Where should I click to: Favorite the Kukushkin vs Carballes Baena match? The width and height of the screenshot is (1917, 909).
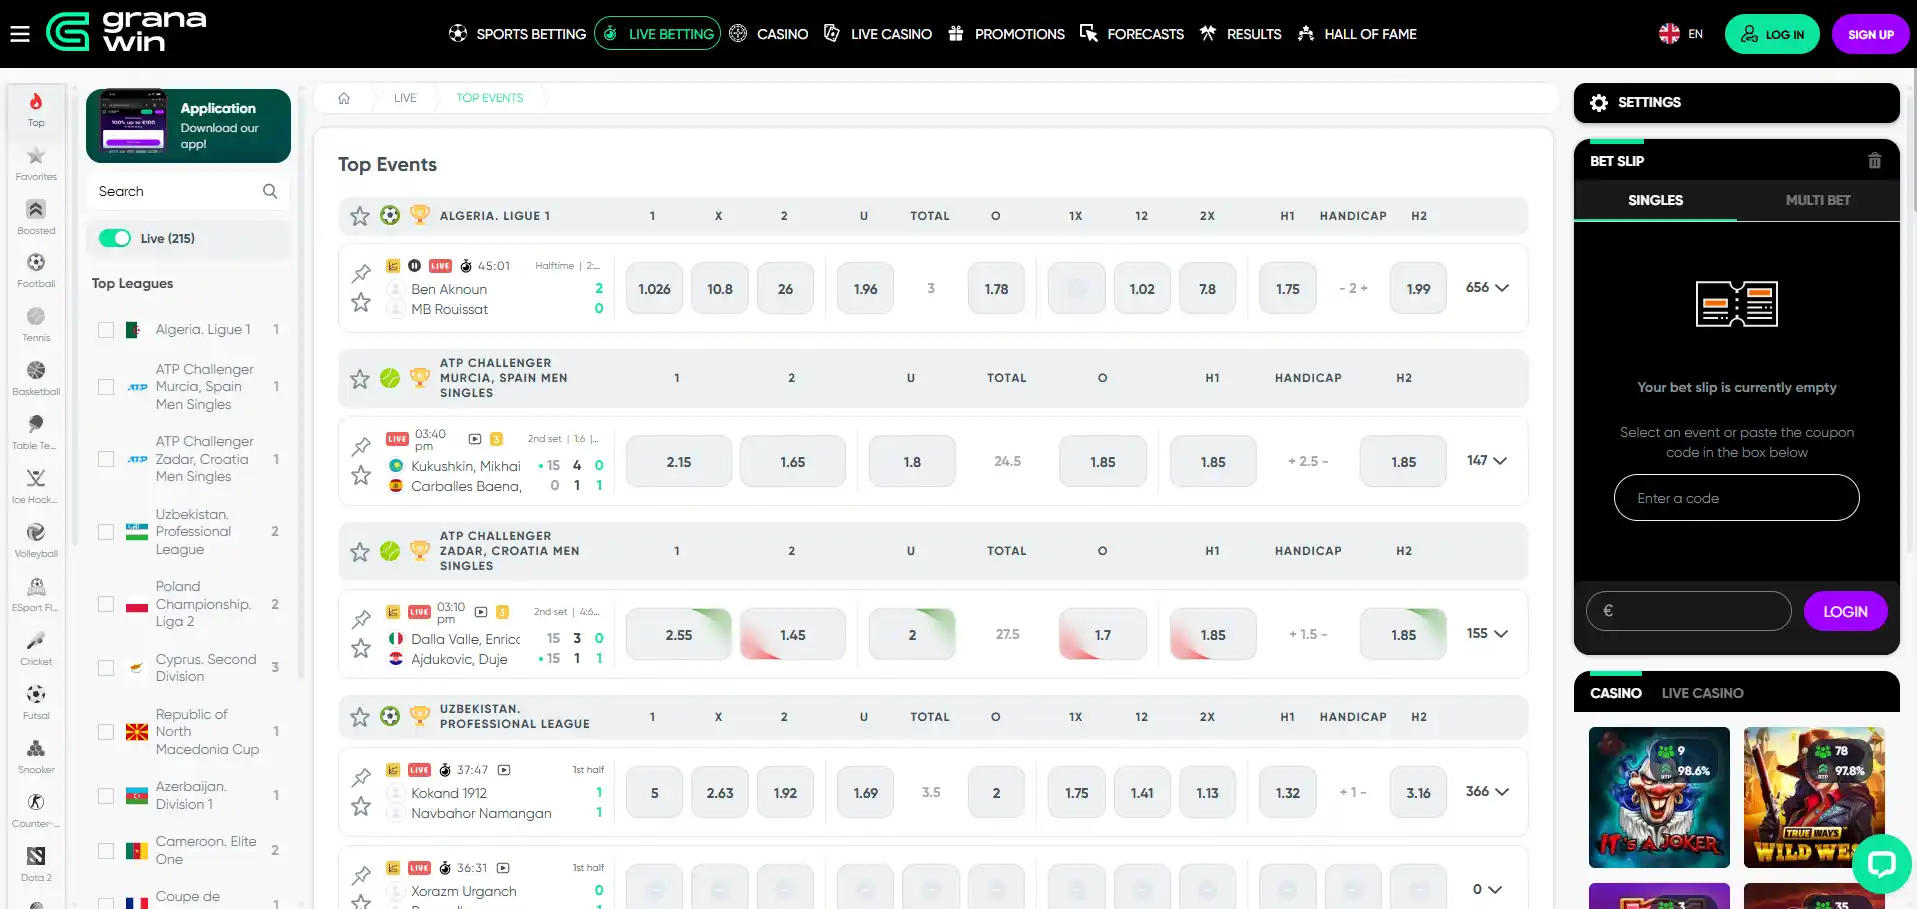[x=361, y=475]
